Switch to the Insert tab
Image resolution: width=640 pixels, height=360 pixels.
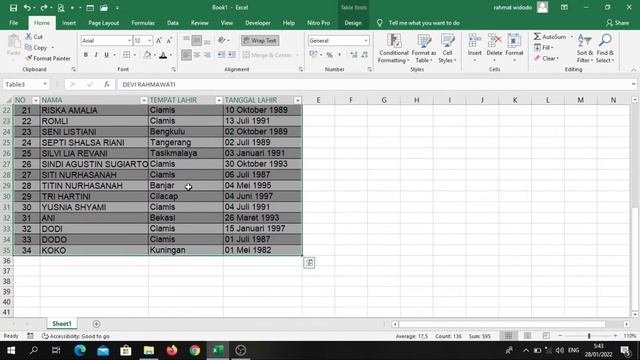click(69, 23)
